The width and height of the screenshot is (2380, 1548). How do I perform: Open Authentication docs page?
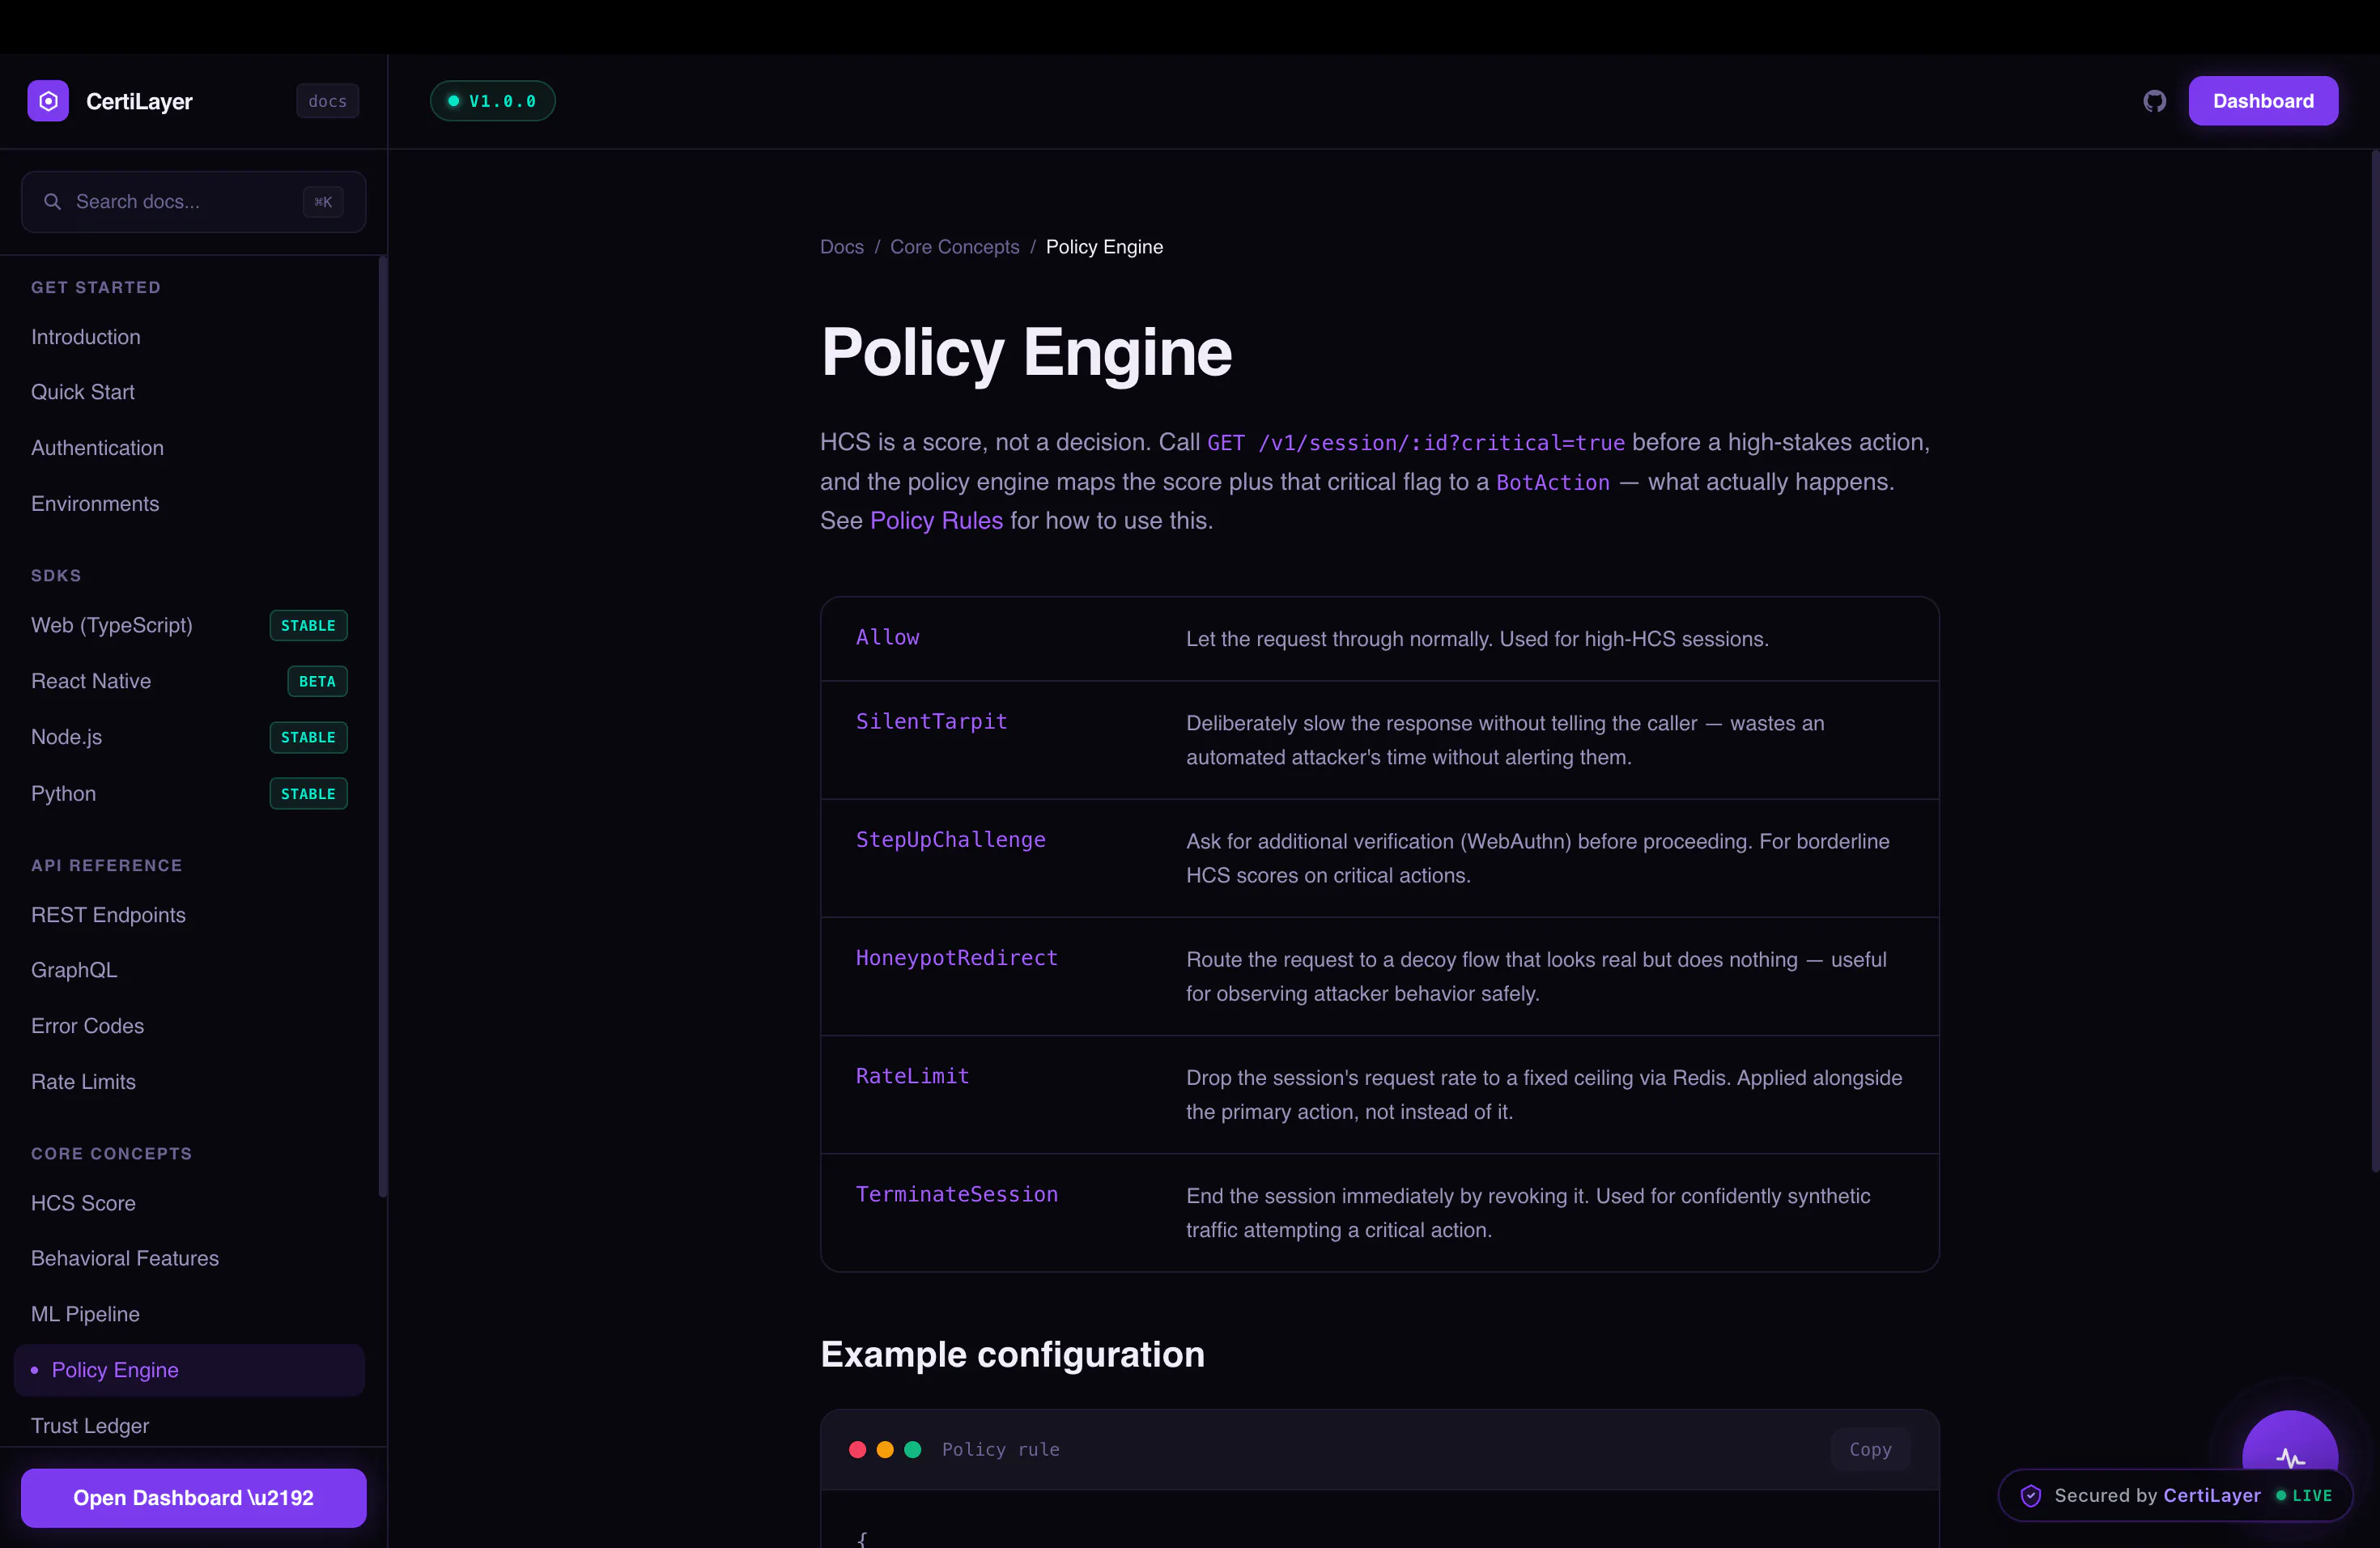[97, 448]
